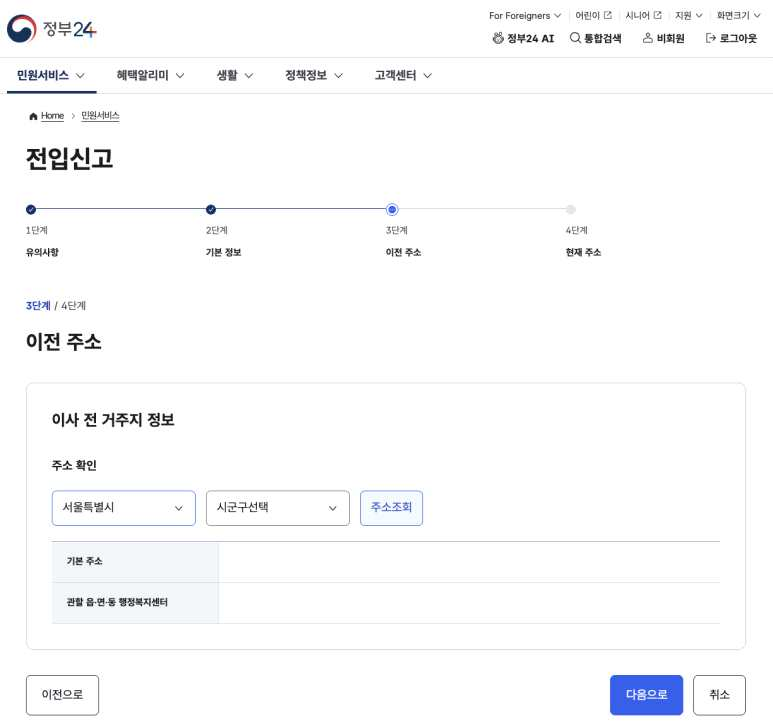Click the 비회원 user icon
773x728 pixels.
pos(663,38)
